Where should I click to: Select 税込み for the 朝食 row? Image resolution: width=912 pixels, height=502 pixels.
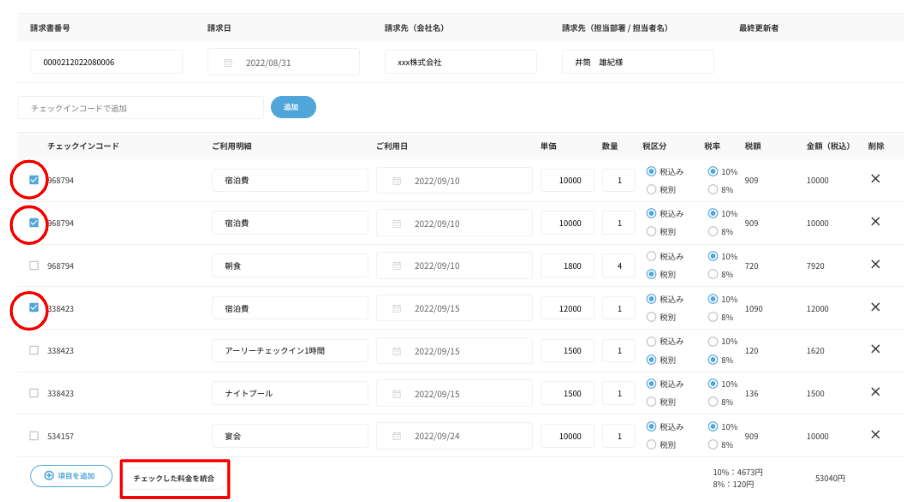pos(652,256)
